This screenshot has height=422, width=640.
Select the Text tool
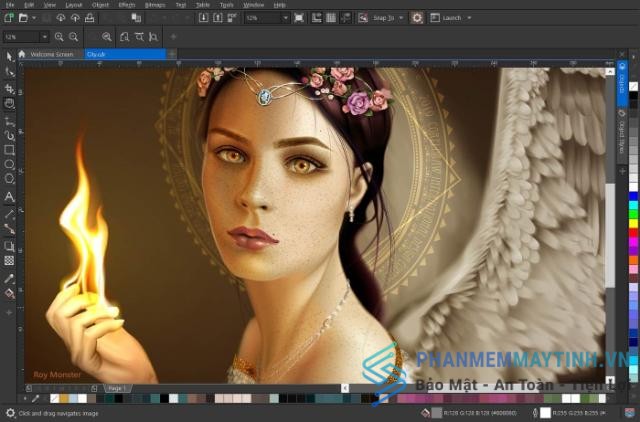[9, 197]
